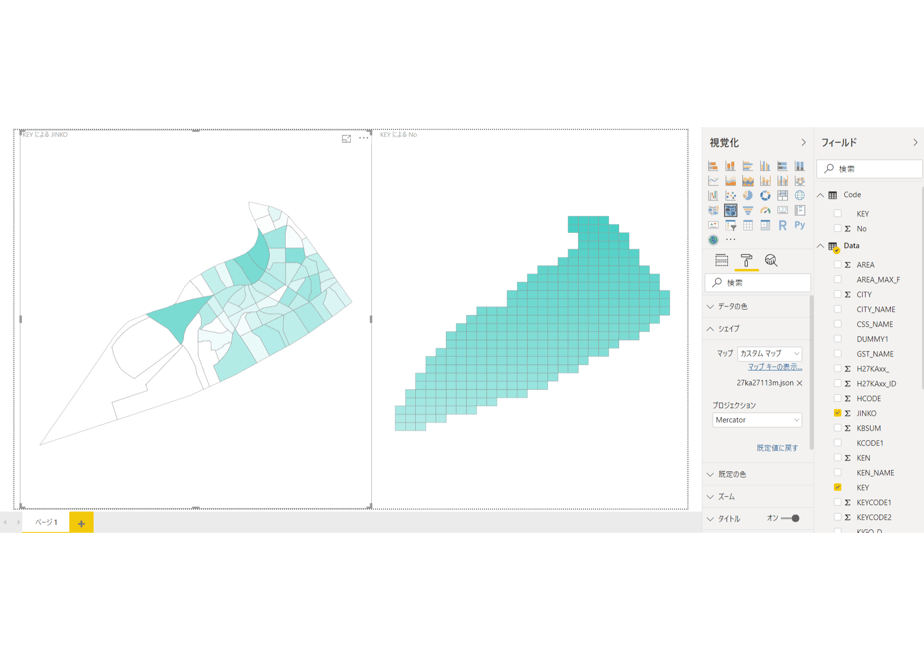Select the matrix visual icon
This screenshot has width=924, height=660.
(765, 225)
